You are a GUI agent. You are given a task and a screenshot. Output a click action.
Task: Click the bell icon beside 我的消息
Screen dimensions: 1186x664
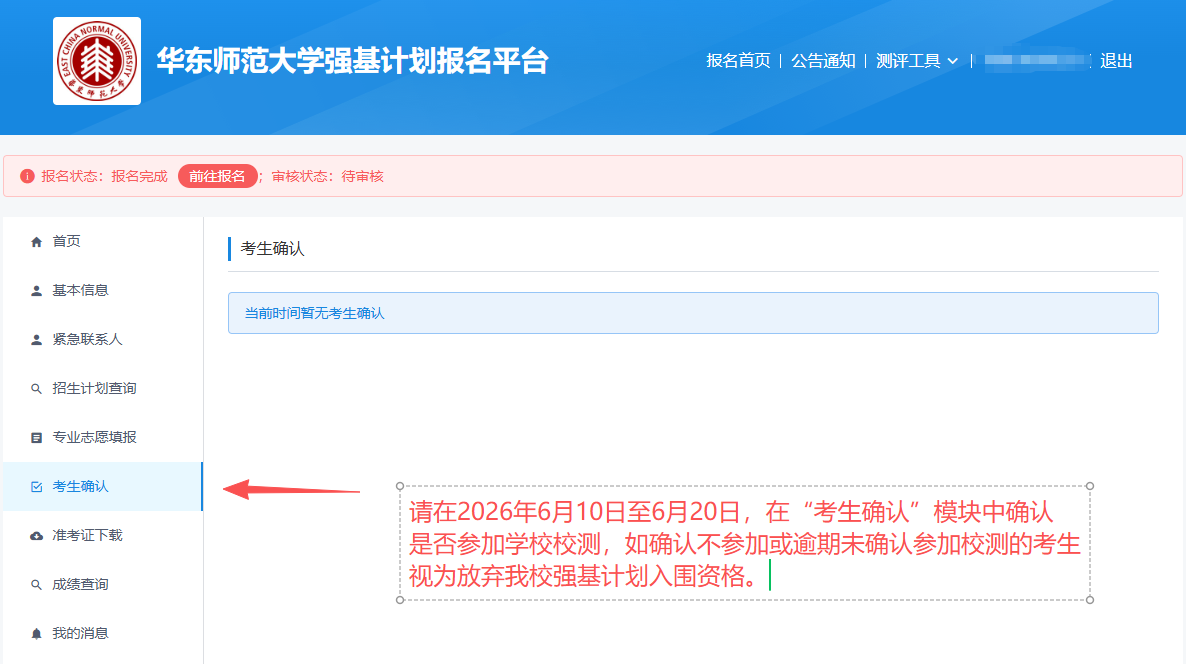coord(37,634)
